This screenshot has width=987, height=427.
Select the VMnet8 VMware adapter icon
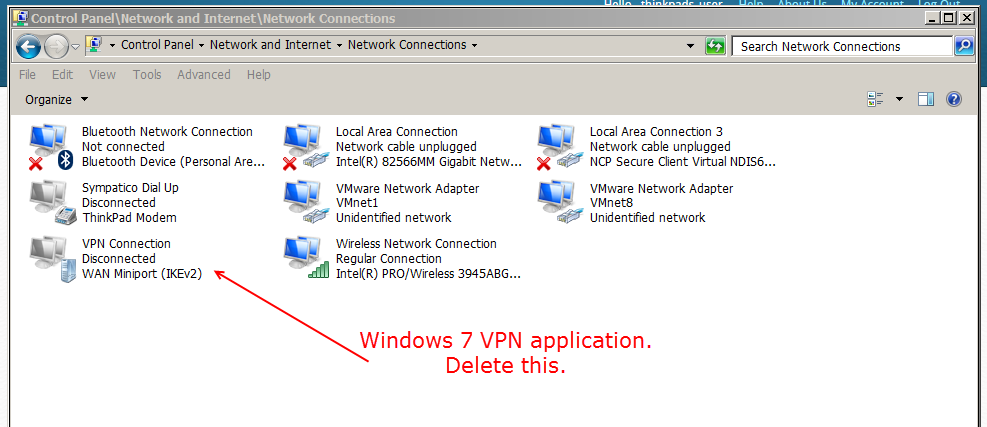point(560,203)
